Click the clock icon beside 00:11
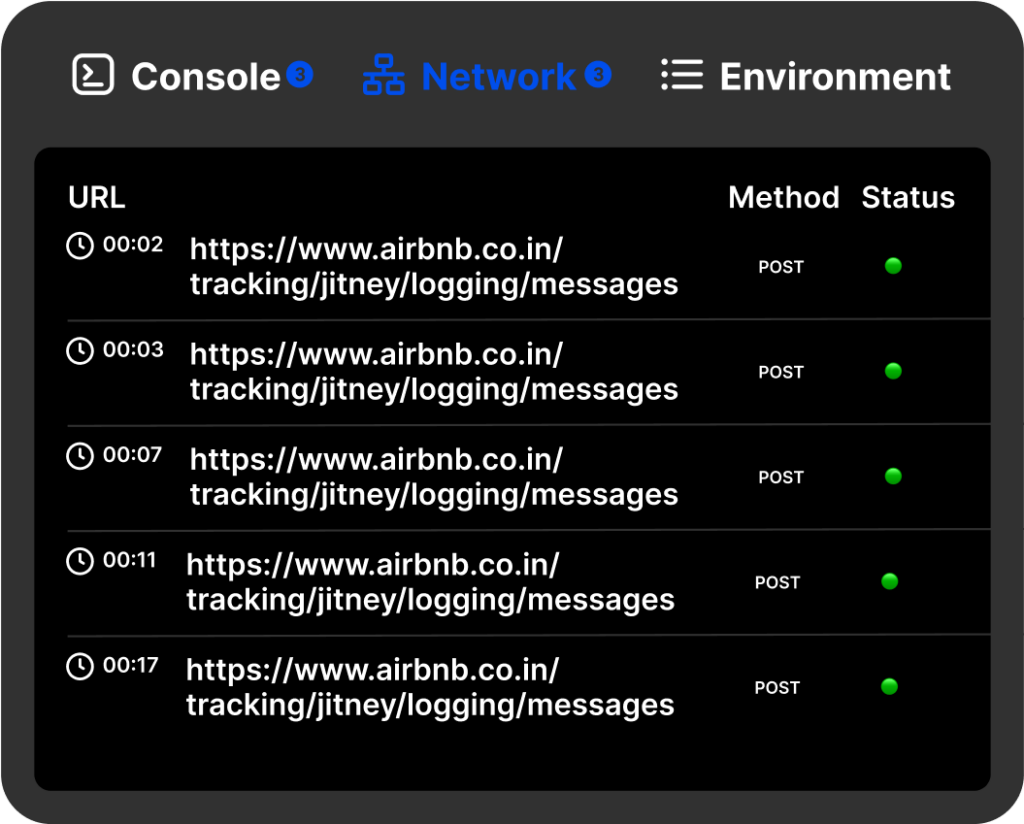Image resolution: width=1024 pixels, height=824 pixels. point(80,561)
